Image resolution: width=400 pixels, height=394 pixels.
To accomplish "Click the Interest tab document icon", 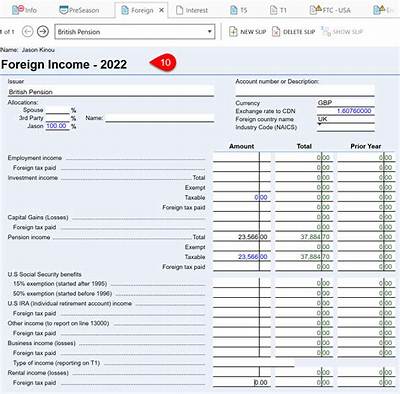I will coord(180,10).
